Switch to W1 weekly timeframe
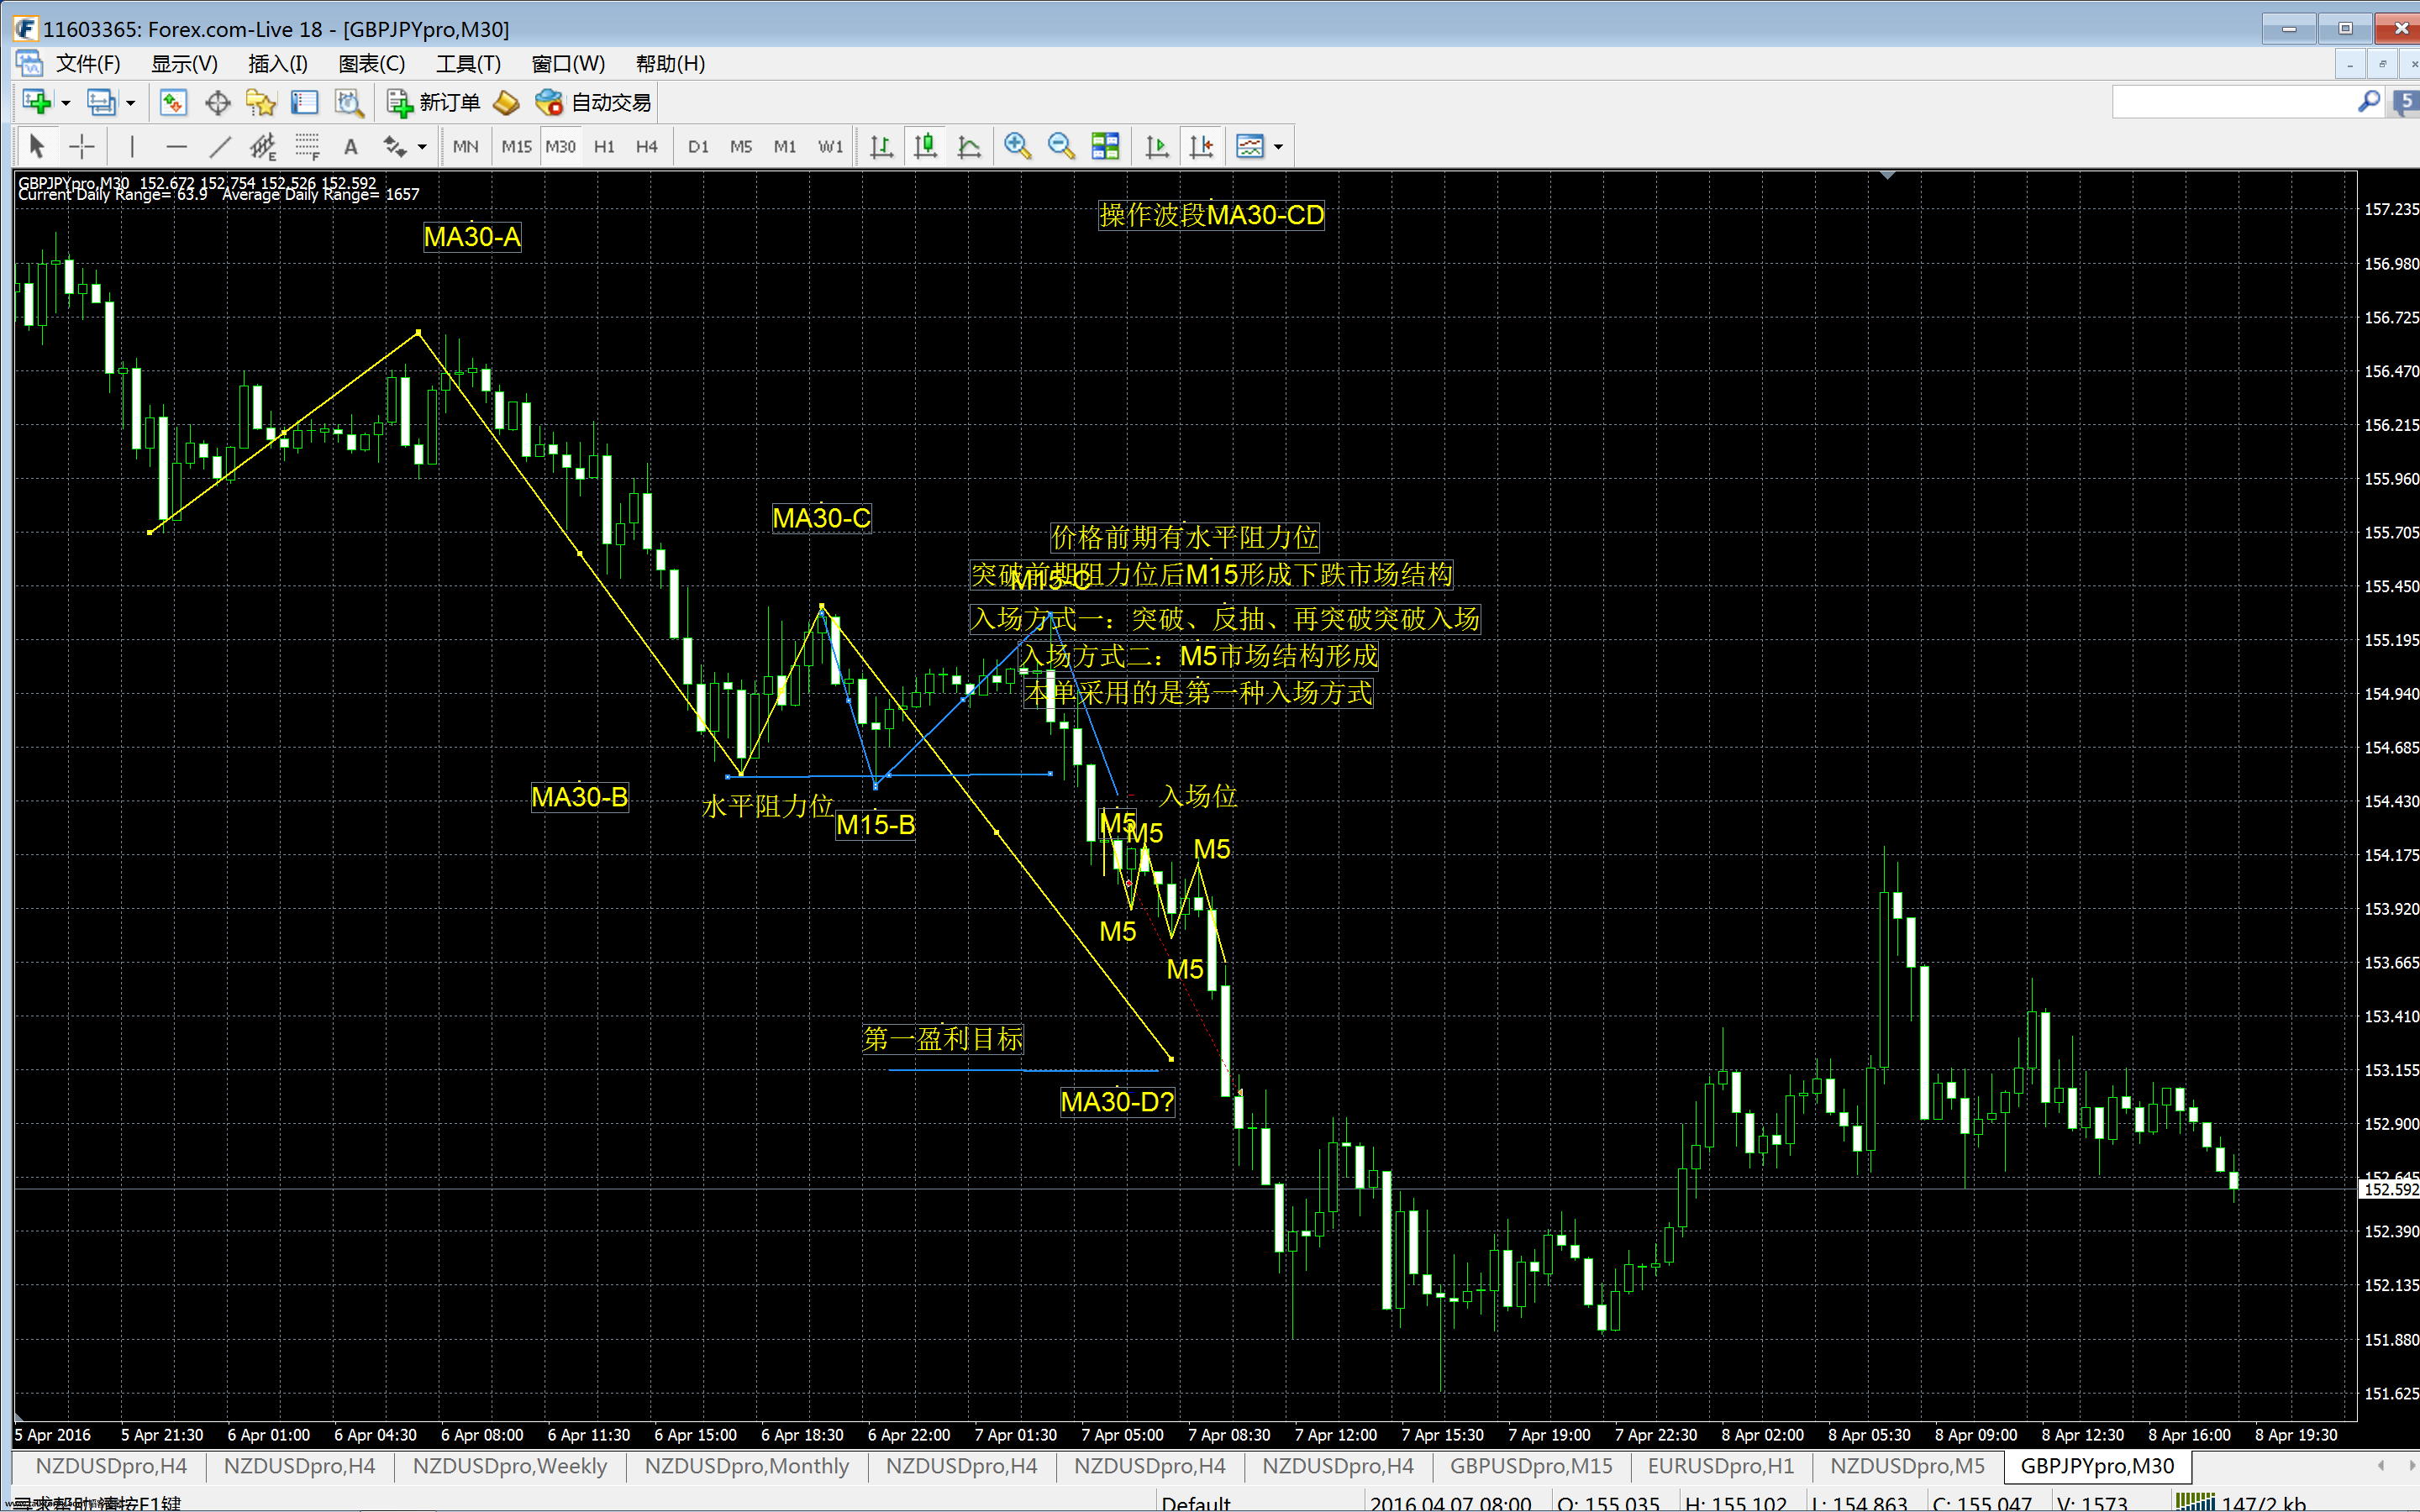The image size is (2420, 1512). click(x=830, y=146)
